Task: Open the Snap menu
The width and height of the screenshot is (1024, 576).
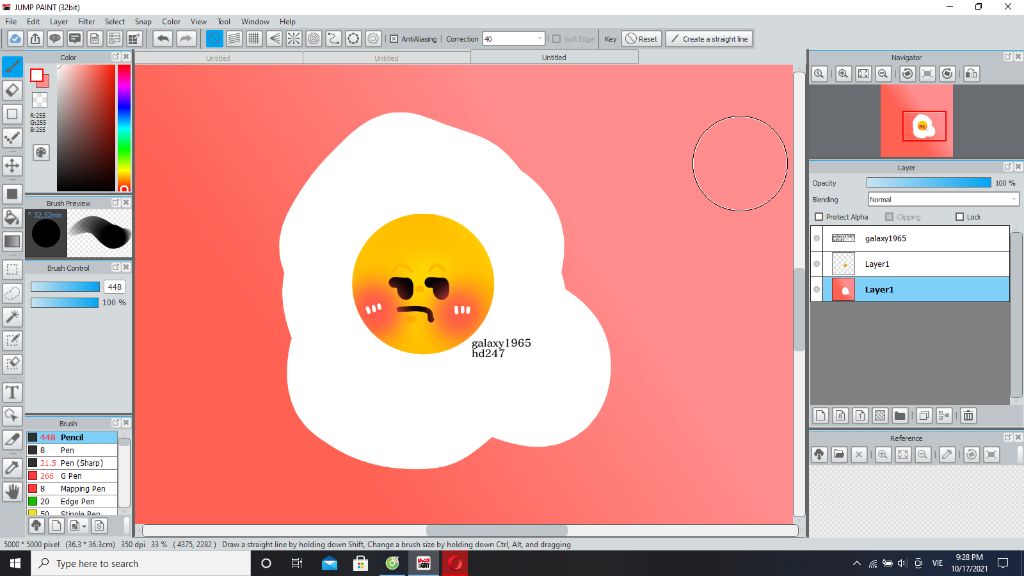Action: point(143,21)
